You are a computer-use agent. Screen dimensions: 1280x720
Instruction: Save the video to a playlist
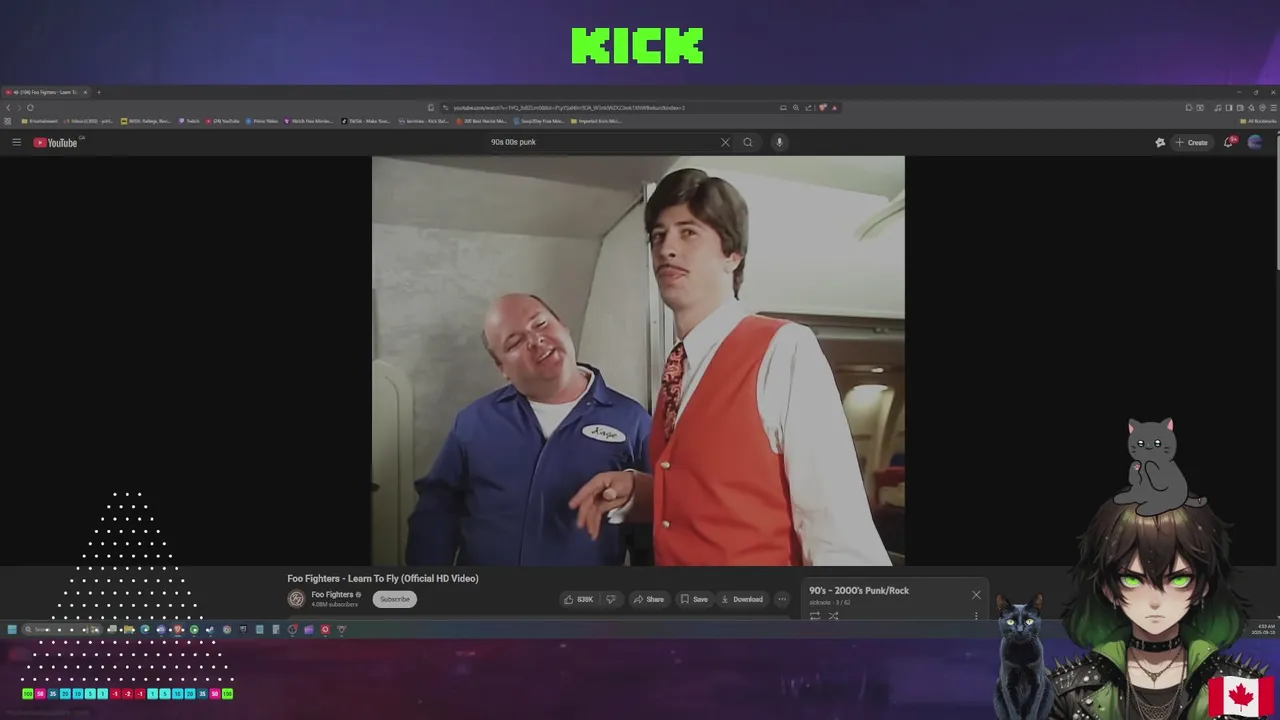tap(694, 599)
